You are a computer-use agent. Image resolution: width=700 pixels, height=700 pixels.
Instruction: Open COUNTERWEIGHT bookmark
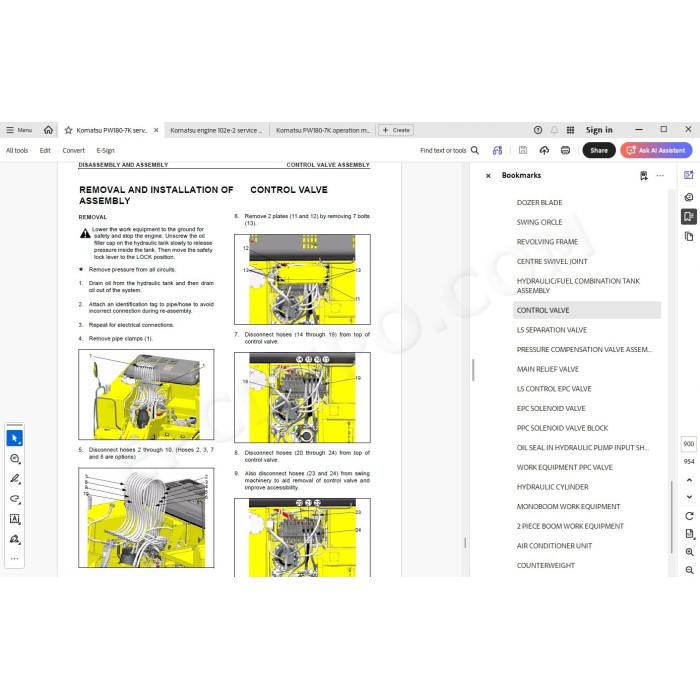pos(546,566)
